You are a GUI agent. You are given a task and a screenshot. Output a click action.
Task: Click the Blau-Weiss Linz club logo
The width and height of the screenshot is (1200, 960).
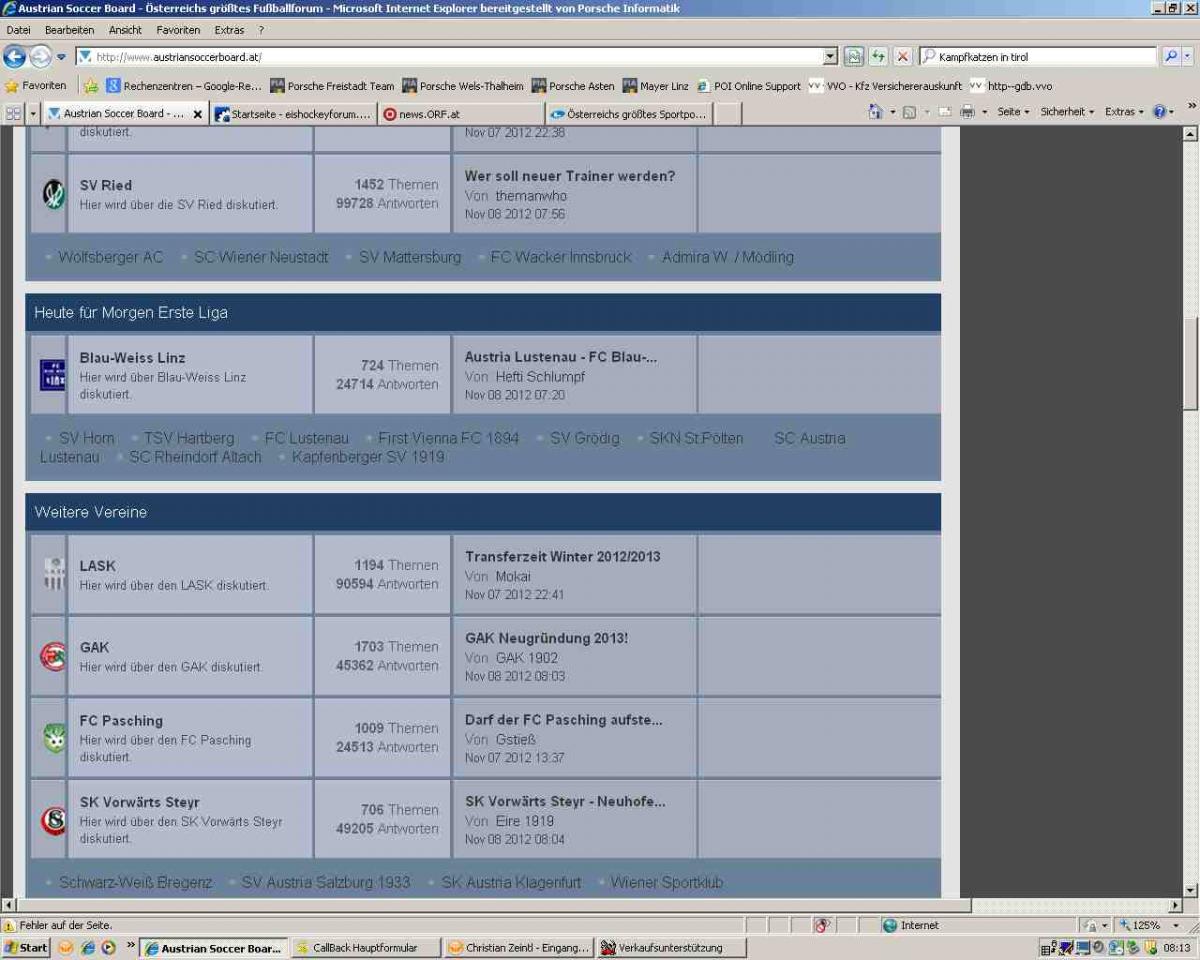pyautogui.click(x=52, y=375)
